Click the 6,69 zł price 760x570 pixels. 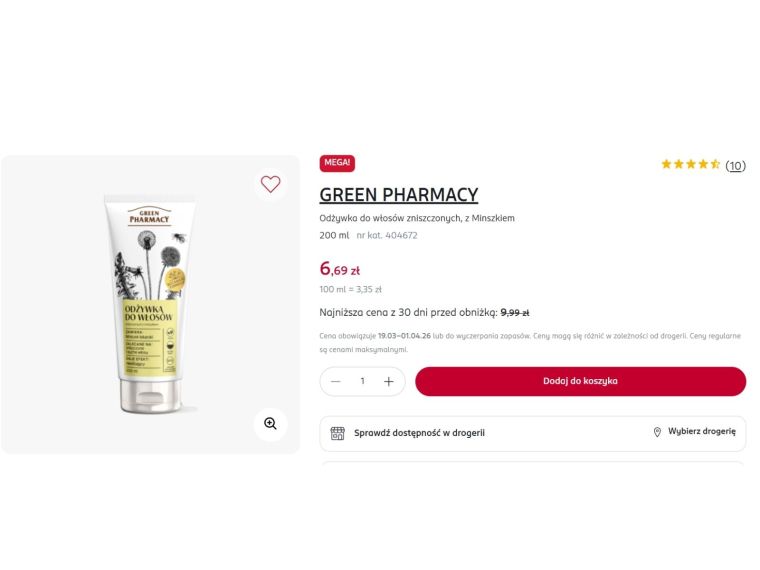coord(340,269)
